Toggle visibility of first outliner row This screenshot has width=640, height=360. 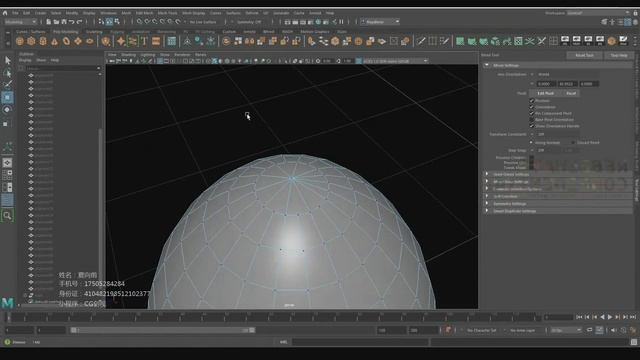pyautogui.click(x=31, y=76)
